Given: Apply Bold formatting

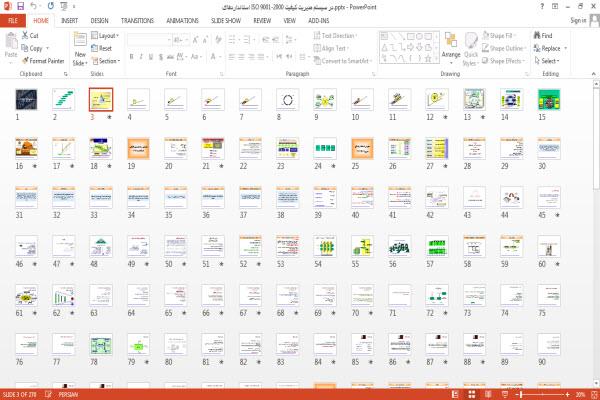Looking at the screenshot, I should (132, 57).
